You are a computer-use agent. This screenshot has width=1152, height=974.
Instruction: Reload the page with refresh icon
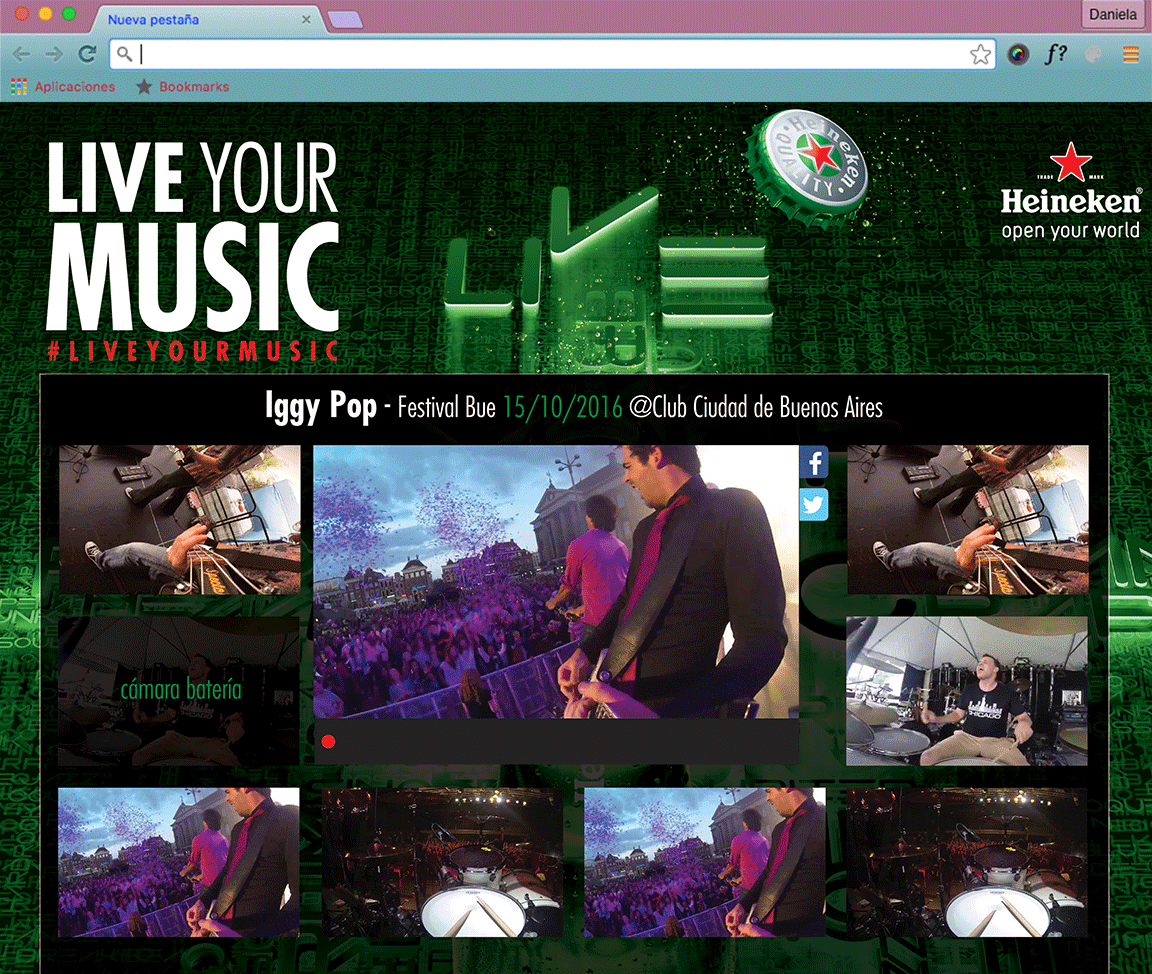(87, 54)
